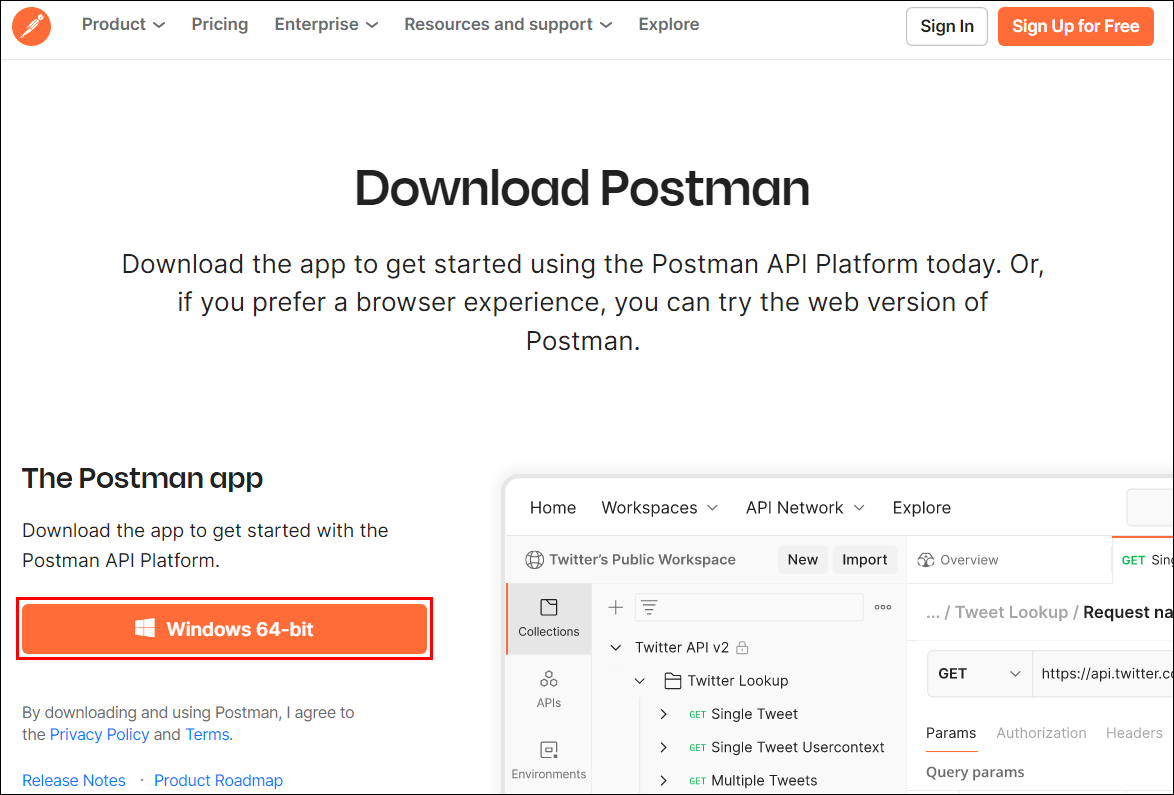Click the Windows logo on download button
1174x795 pixels.
[x=145, y=628]
